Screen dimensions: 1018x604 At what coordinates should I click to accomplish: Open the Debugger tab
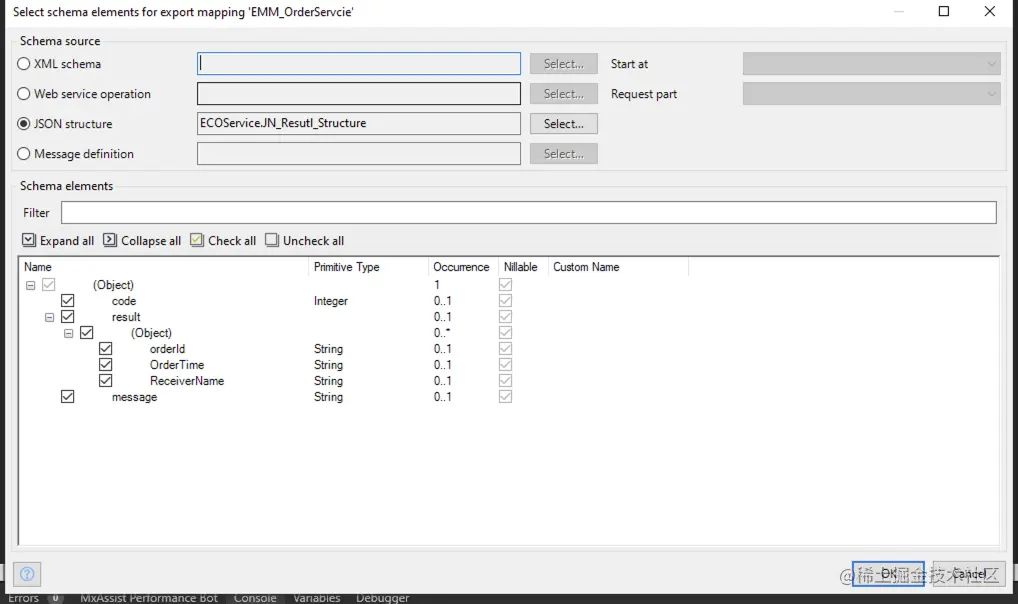click(382, 598)
